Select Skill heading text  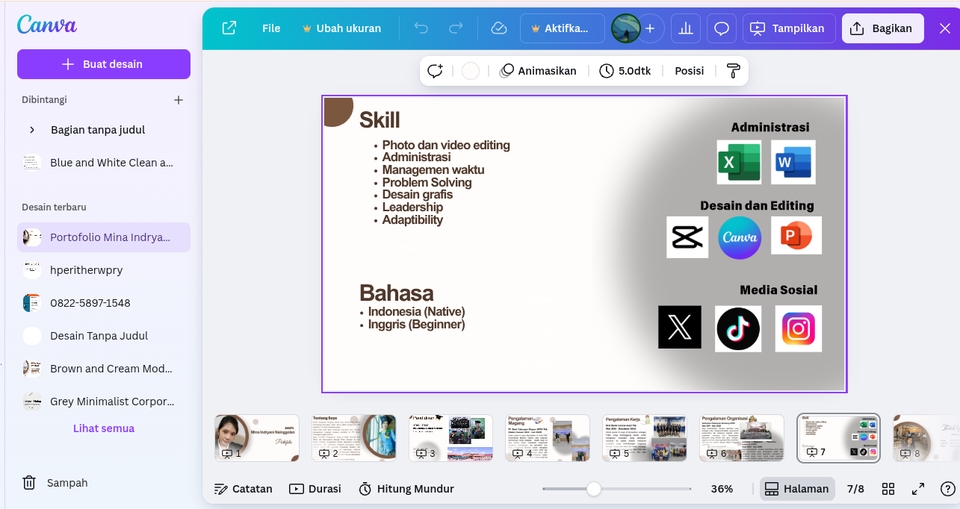click(380, 120)
